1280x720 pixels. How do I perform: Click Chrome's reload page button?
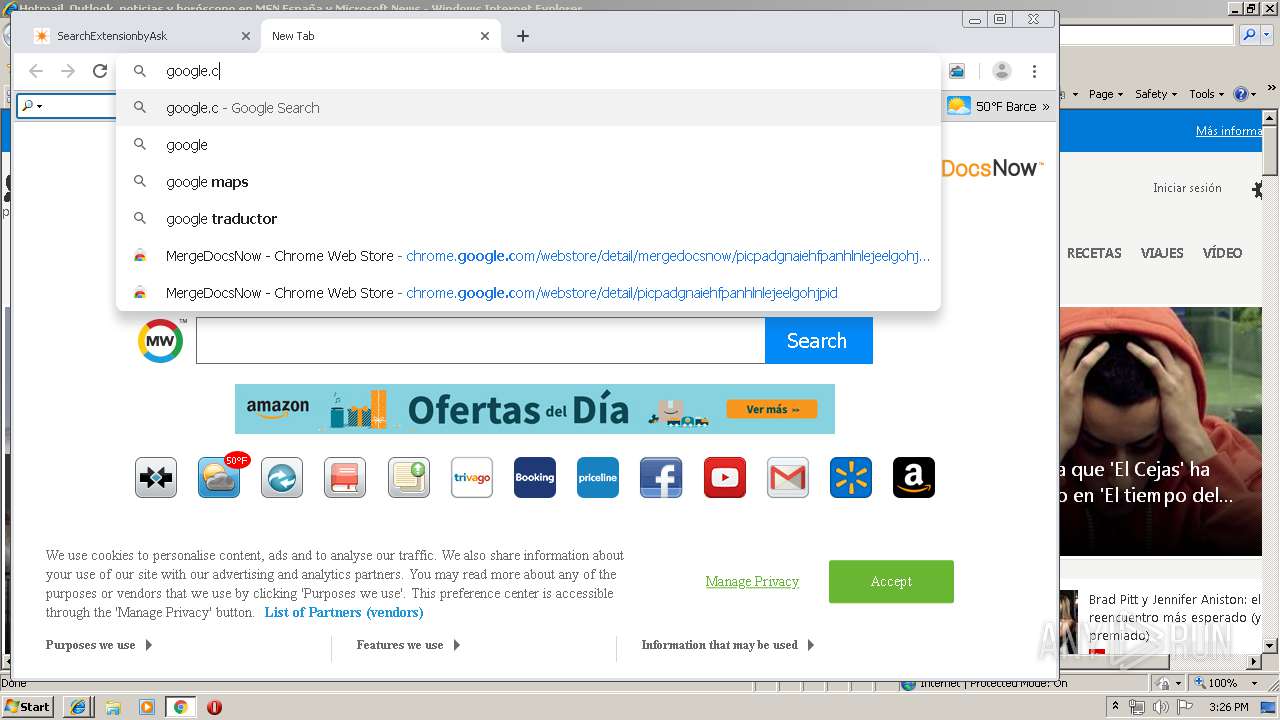click(100, 71)
